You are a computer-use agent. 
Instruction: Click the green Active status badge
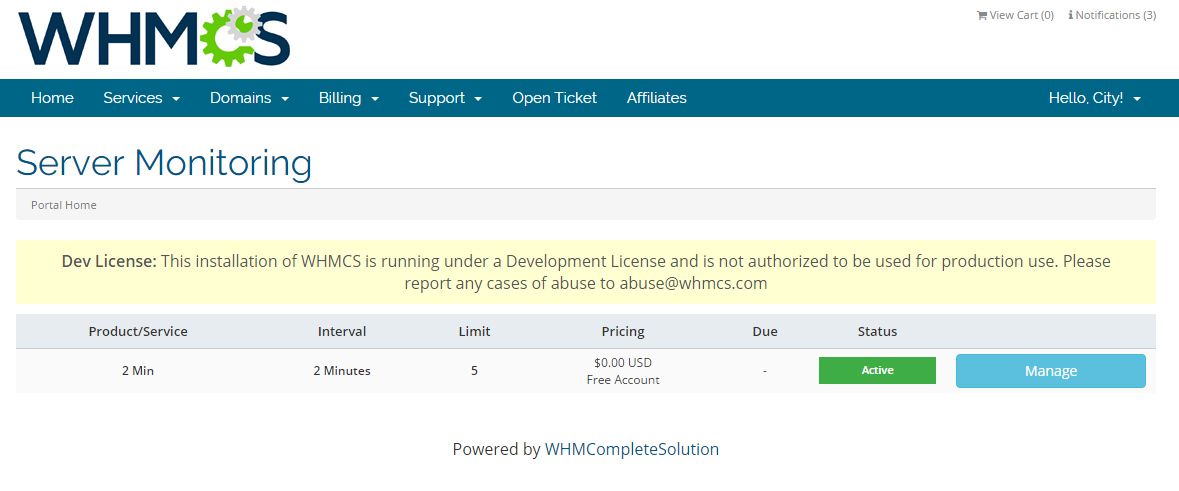pyautogui.click(x=877, y=370)
